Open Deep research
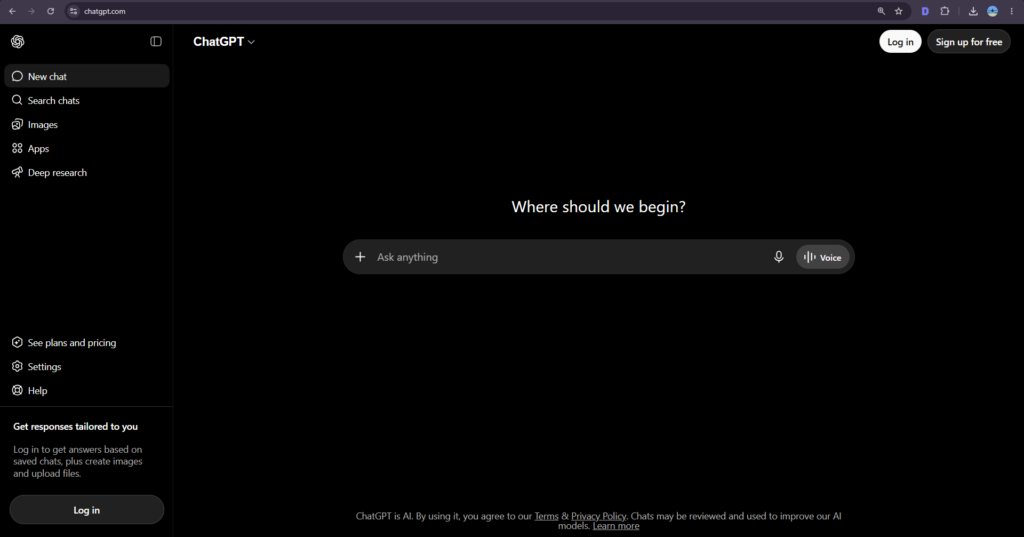The width and height of the screenshot is (1024, 537). click(x=87, y=172)
